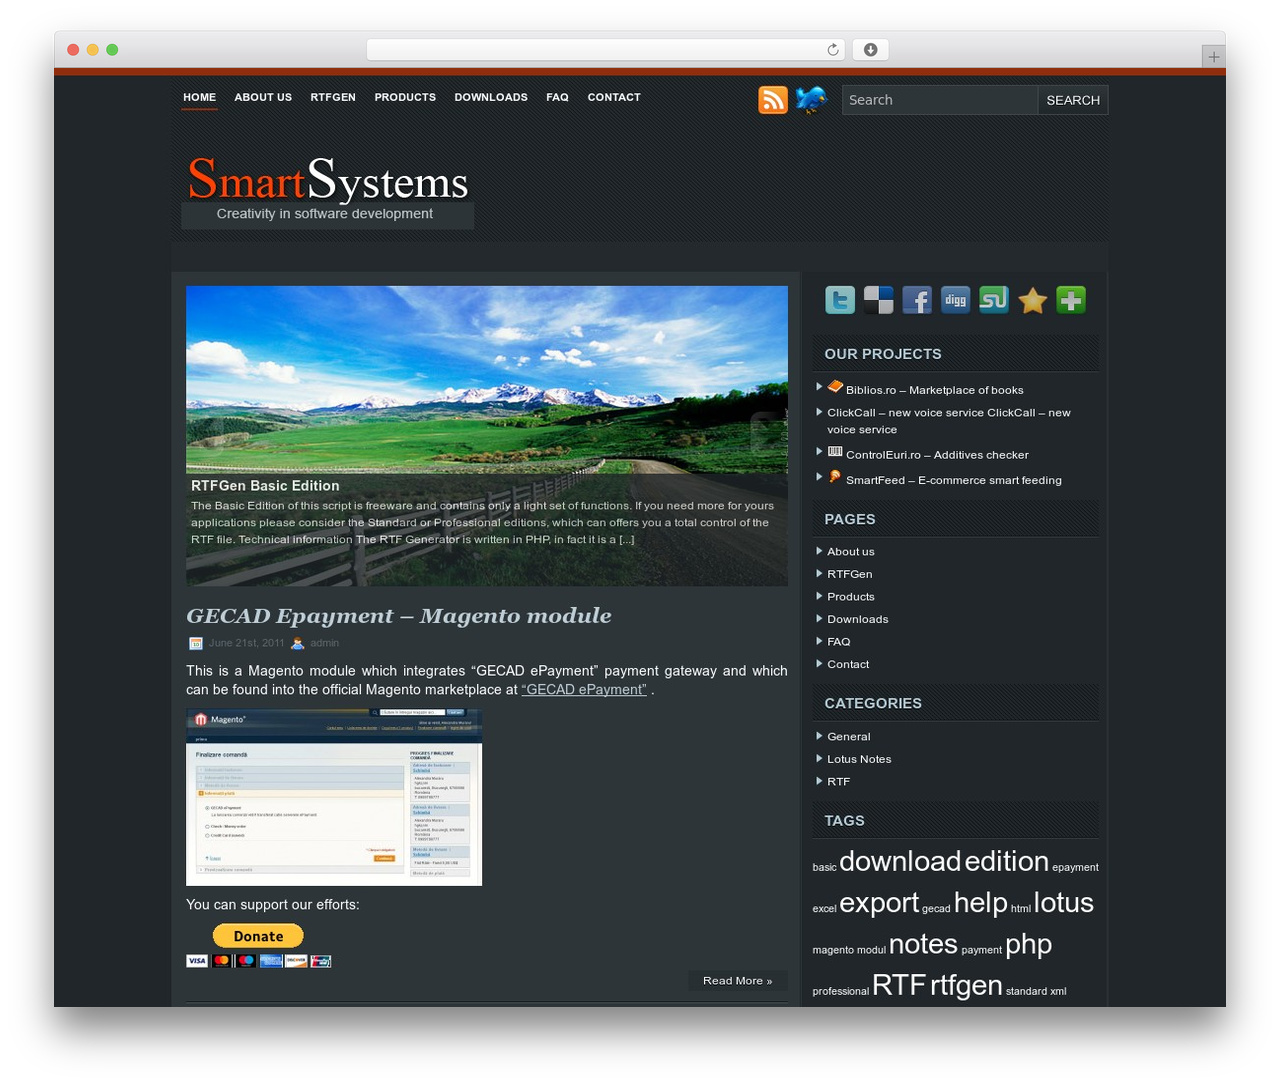The image size is (1280, 1084).
Task: Select the "help" tag
Action: [x=981, y=903]
